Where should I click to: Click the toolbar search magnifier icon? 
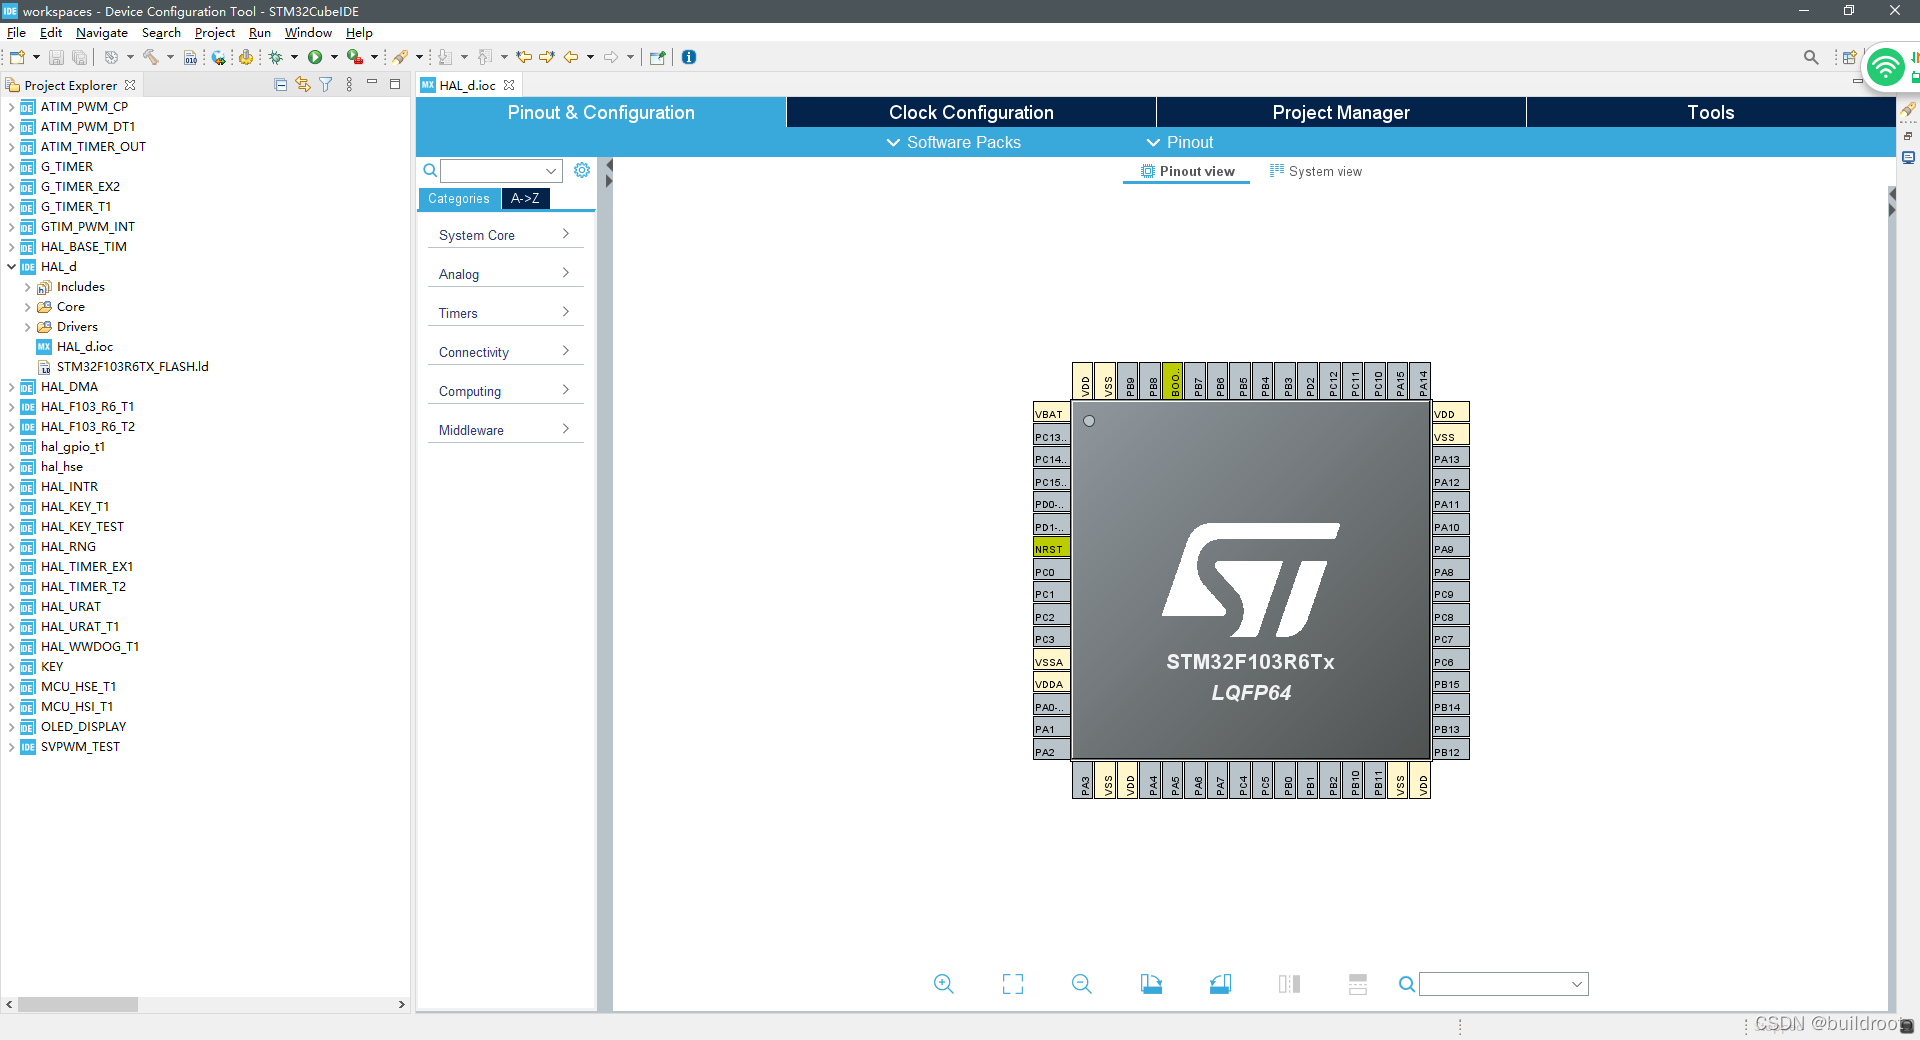point(1811,57)
